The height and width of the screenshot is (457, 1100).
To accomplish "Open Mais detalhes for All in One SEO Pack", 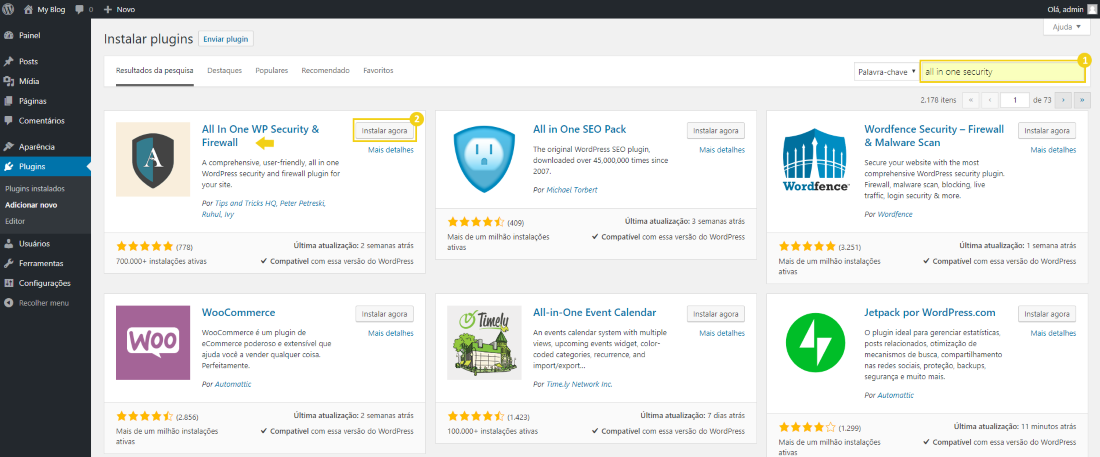I will pos(722,150).
